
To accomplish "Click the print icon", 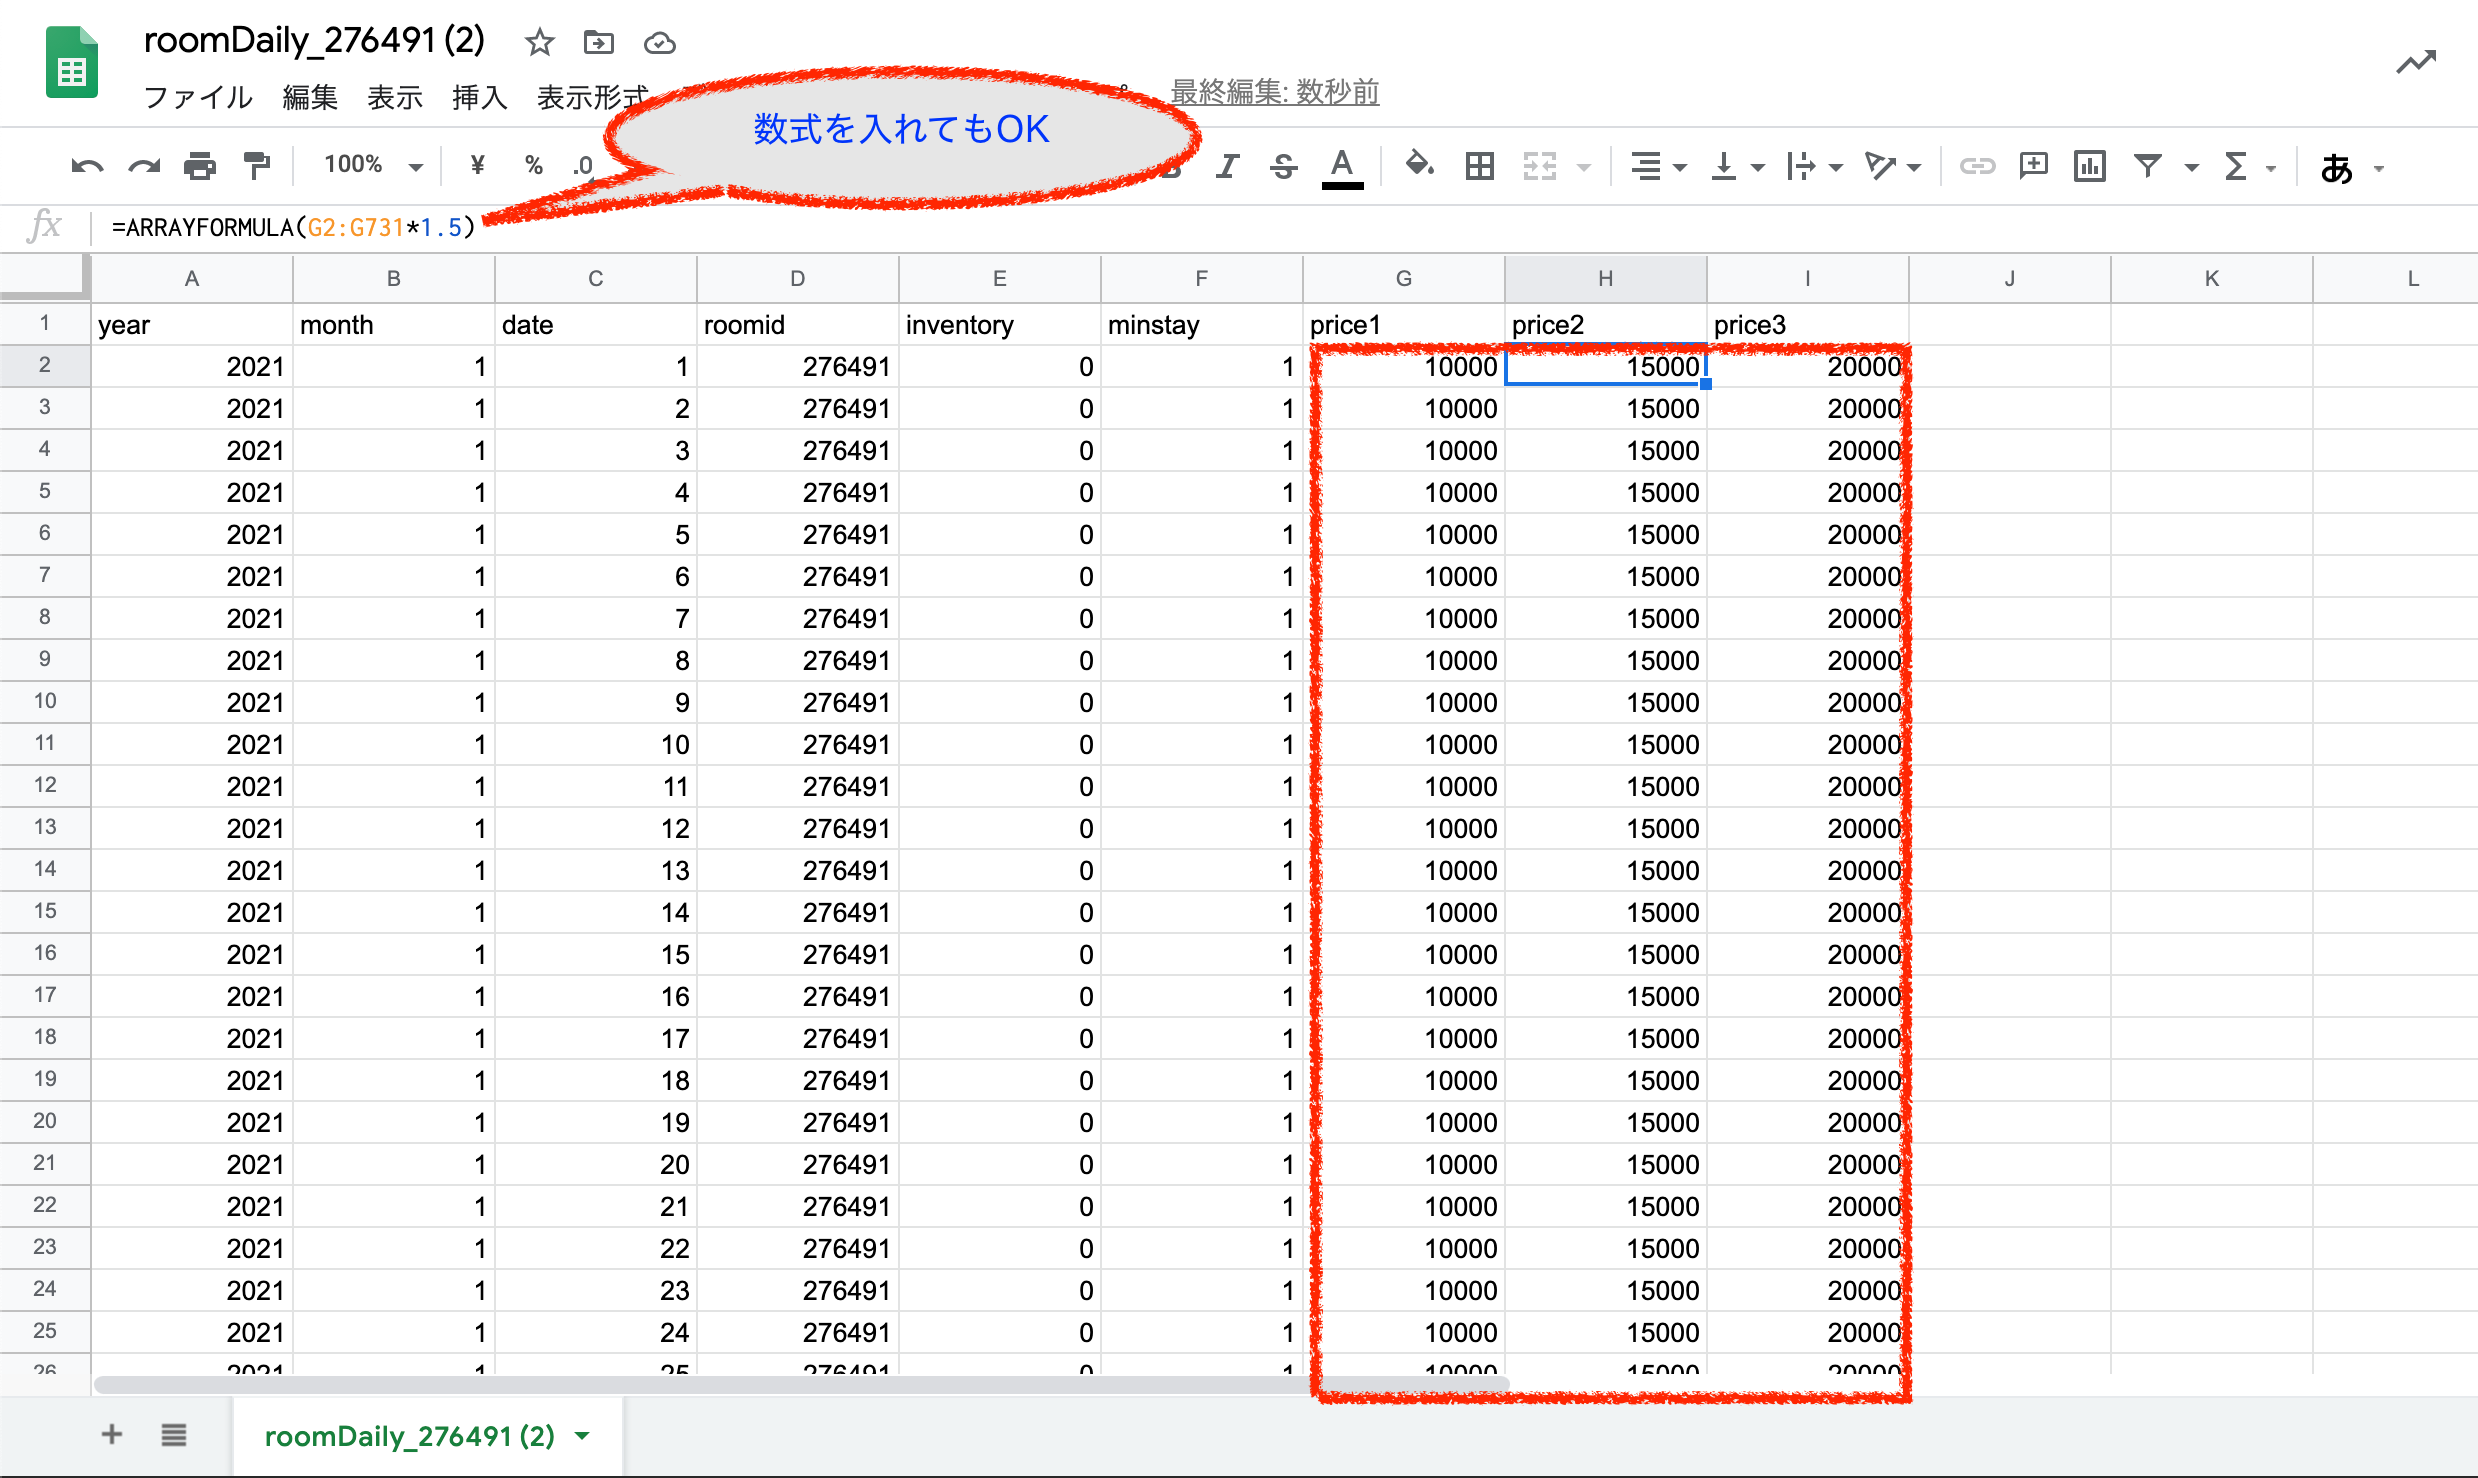I will tap(200, 166).
